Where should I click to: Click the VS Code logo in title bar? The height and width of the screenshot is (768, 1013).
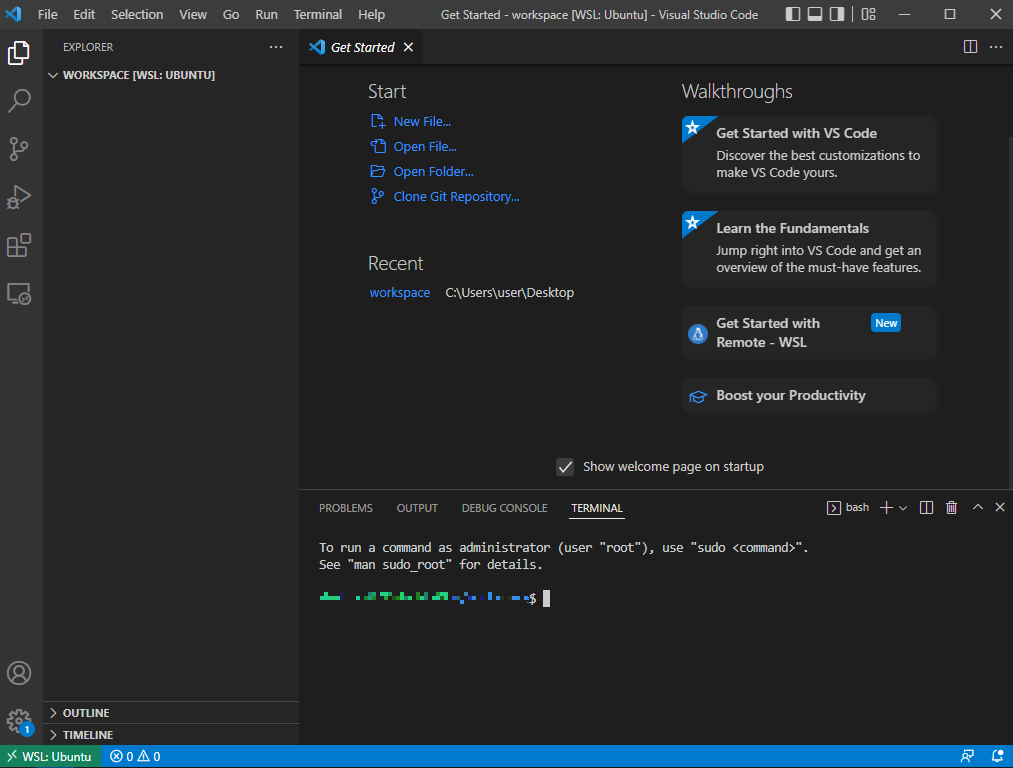tap(14, 14)
